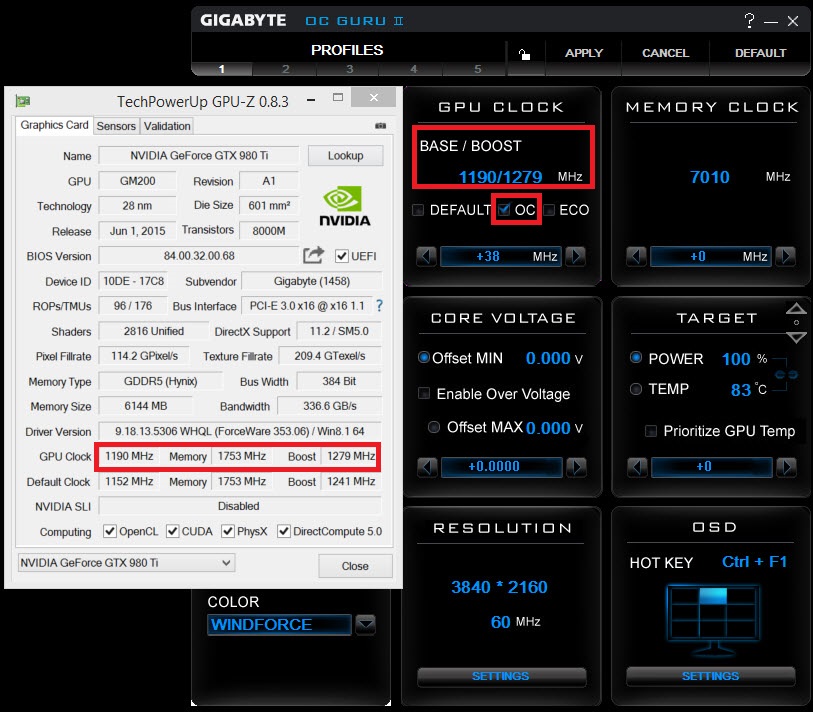Screen dimensions: 813x712
Task: Toggle the OpenCL checkbox
Action: (x=109, y=532)
